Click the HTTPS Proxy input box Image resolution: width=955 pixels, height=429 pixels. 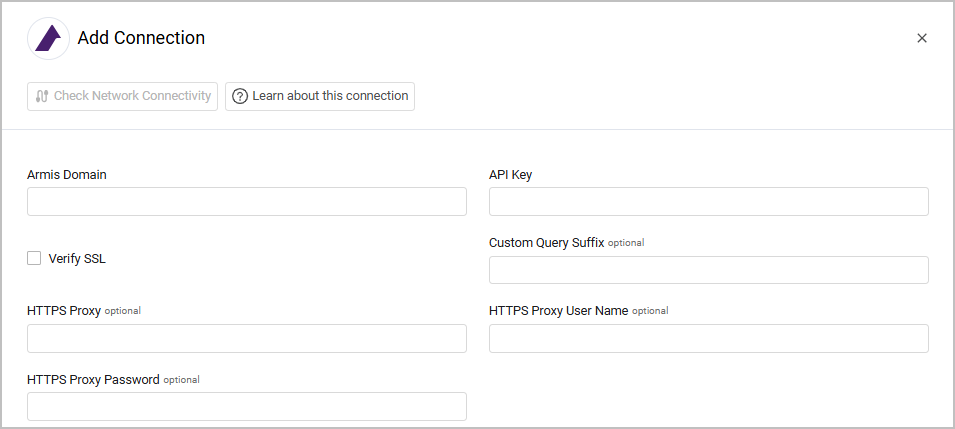pyautogui.click(x=247, y=338)
